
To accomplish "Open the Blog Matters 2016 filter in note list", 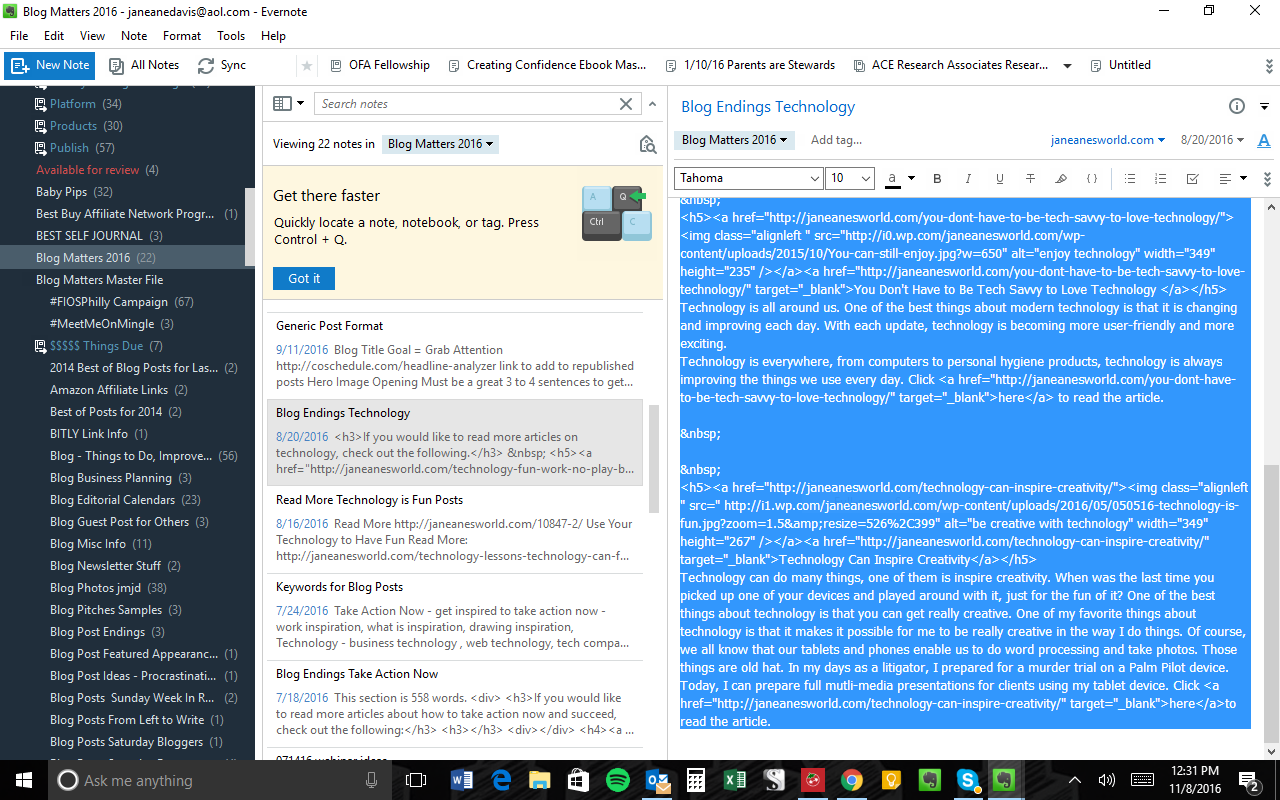I will click(x=441, y=144).
